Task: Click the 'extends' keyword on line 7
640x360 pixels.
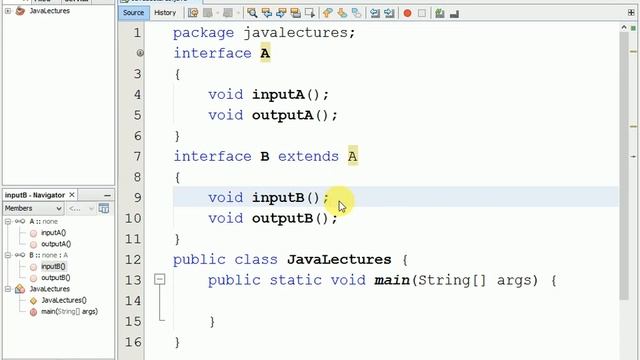Action: click(x=309, y=157)
